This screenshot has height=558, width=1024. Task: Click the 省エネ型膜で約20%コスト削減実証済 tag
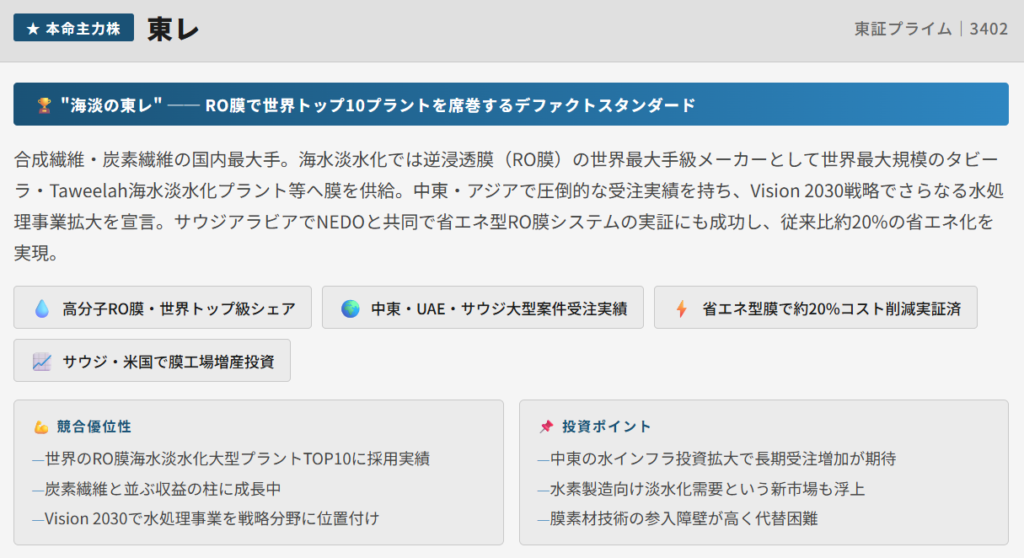pos(815,308)
